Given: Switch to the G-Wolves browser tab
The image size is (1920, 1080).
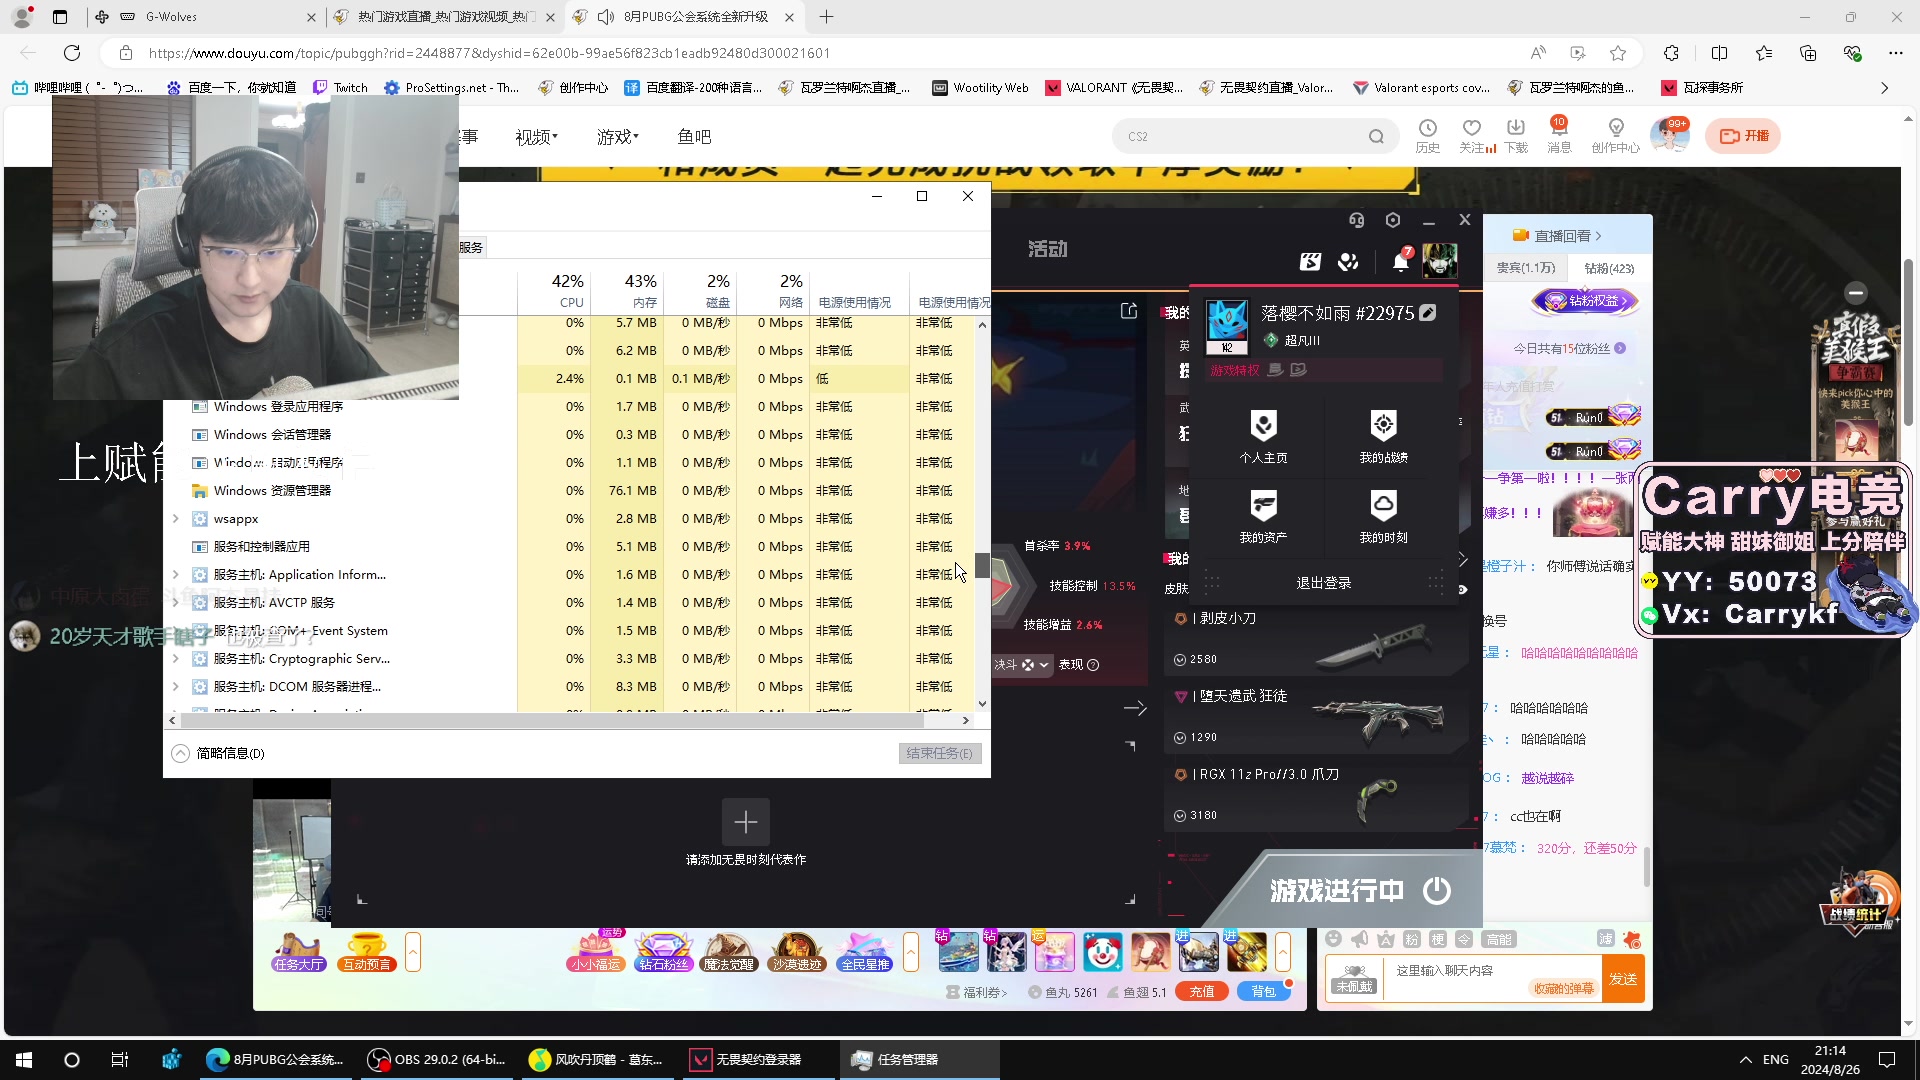Looking at the screenshot, I should pos(205,17).
